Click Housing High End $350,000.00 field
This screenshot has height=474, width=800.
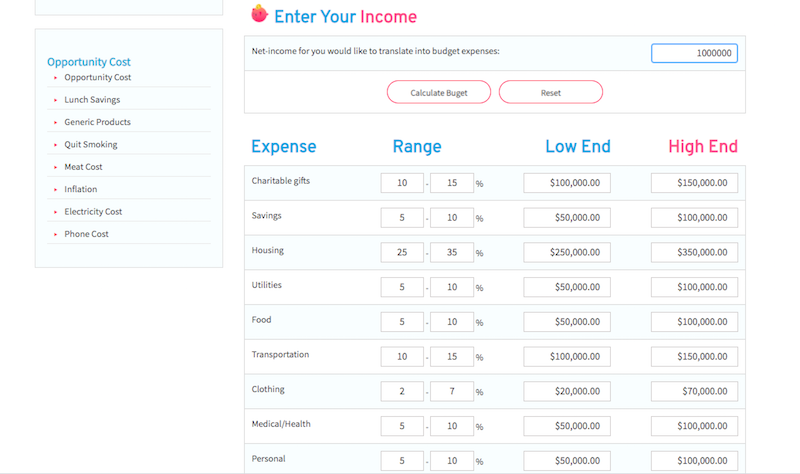pos(694,252)
